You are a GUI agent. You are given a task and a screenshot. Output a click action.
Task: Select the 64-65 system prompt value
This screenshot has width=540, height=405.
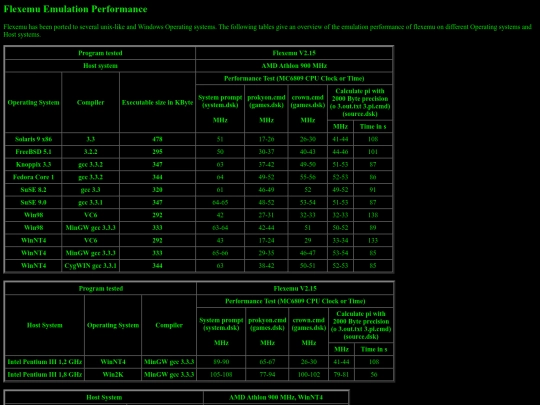tap(220, 202)
